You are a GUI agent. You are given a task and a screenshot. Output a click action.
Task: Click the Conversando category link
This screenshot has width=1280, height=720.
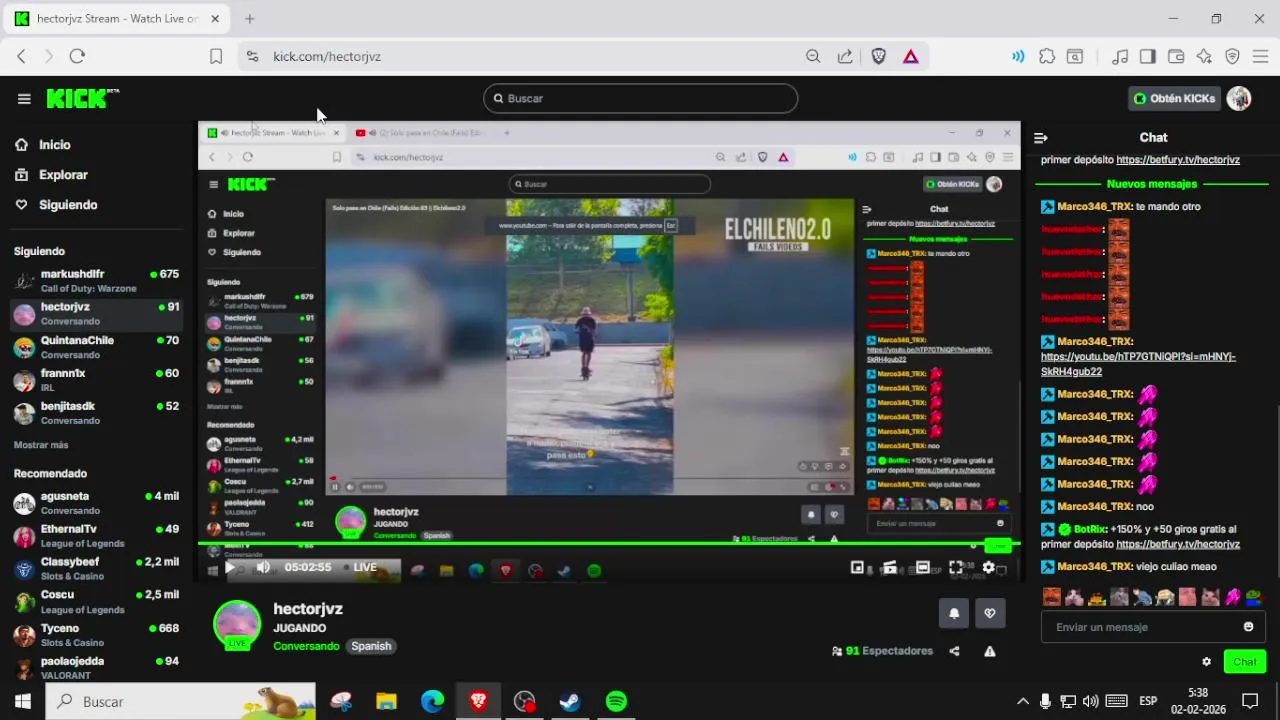[306, 646]
